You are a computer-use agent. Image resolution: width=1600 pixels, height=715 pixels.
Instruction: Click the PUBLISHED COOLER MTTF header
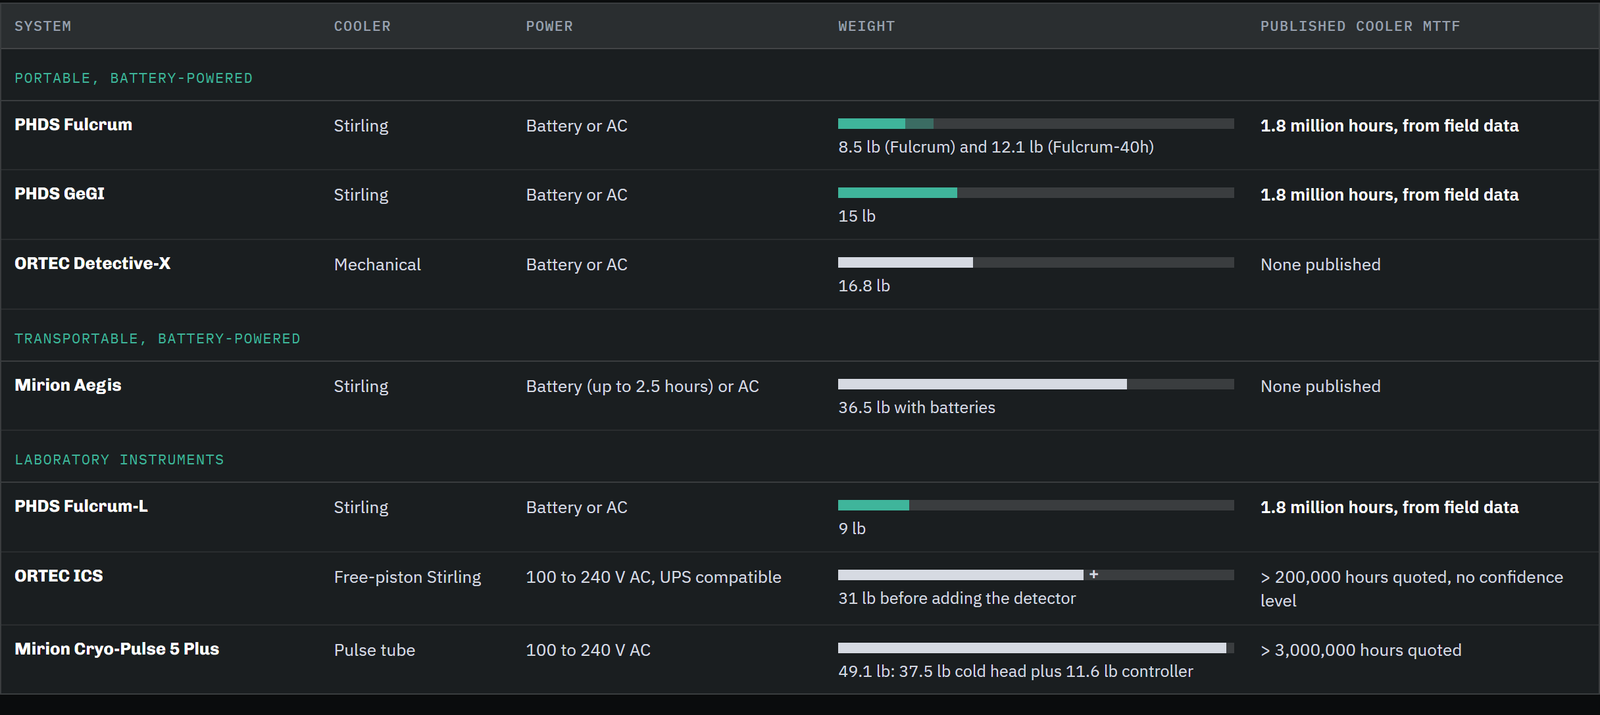pos(1360,26)
